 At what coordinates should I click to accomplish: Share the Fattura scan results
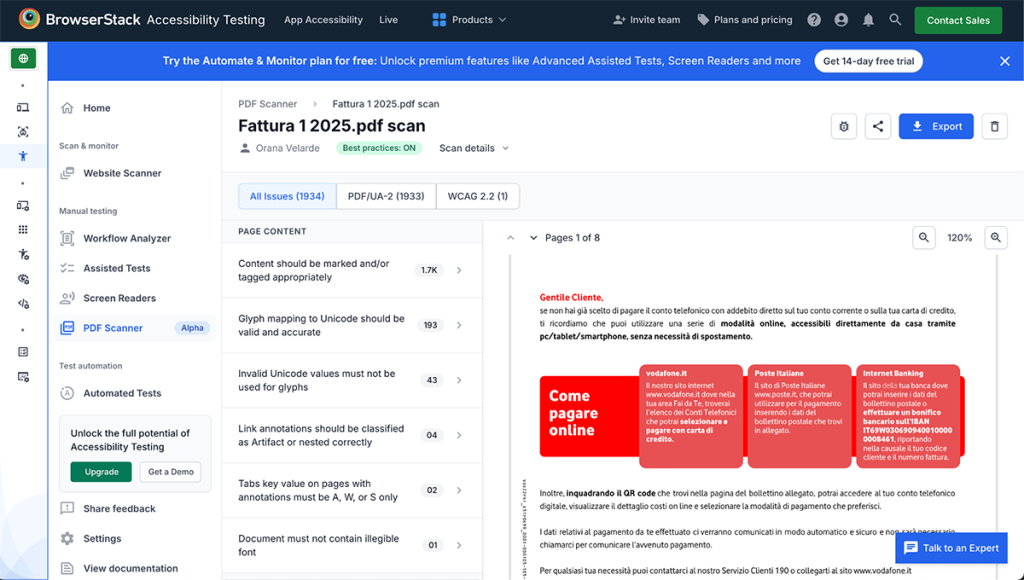(878, 126)
